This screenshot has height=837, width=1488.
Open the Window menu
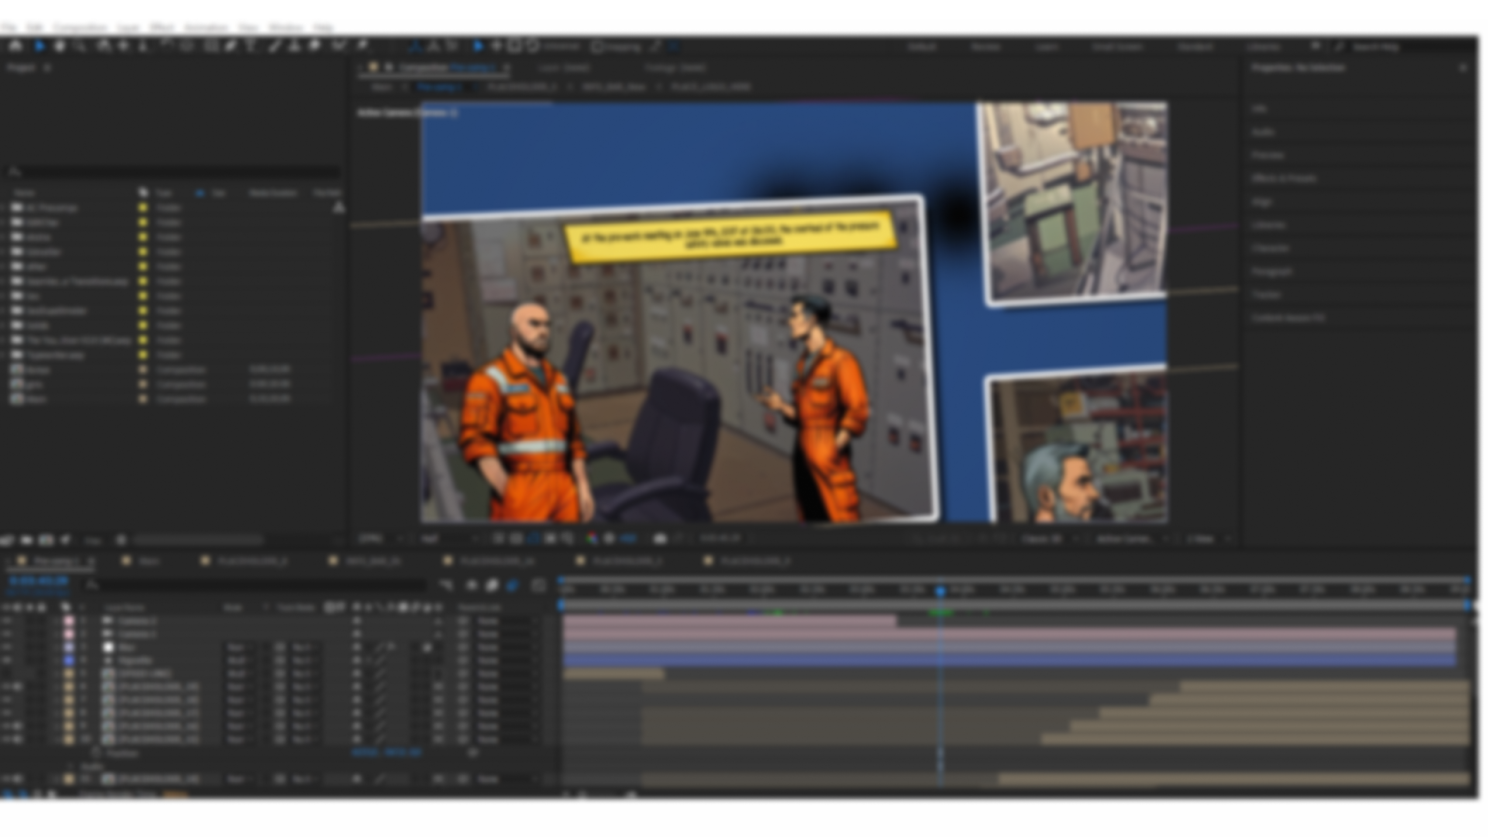tap(285, 28)
